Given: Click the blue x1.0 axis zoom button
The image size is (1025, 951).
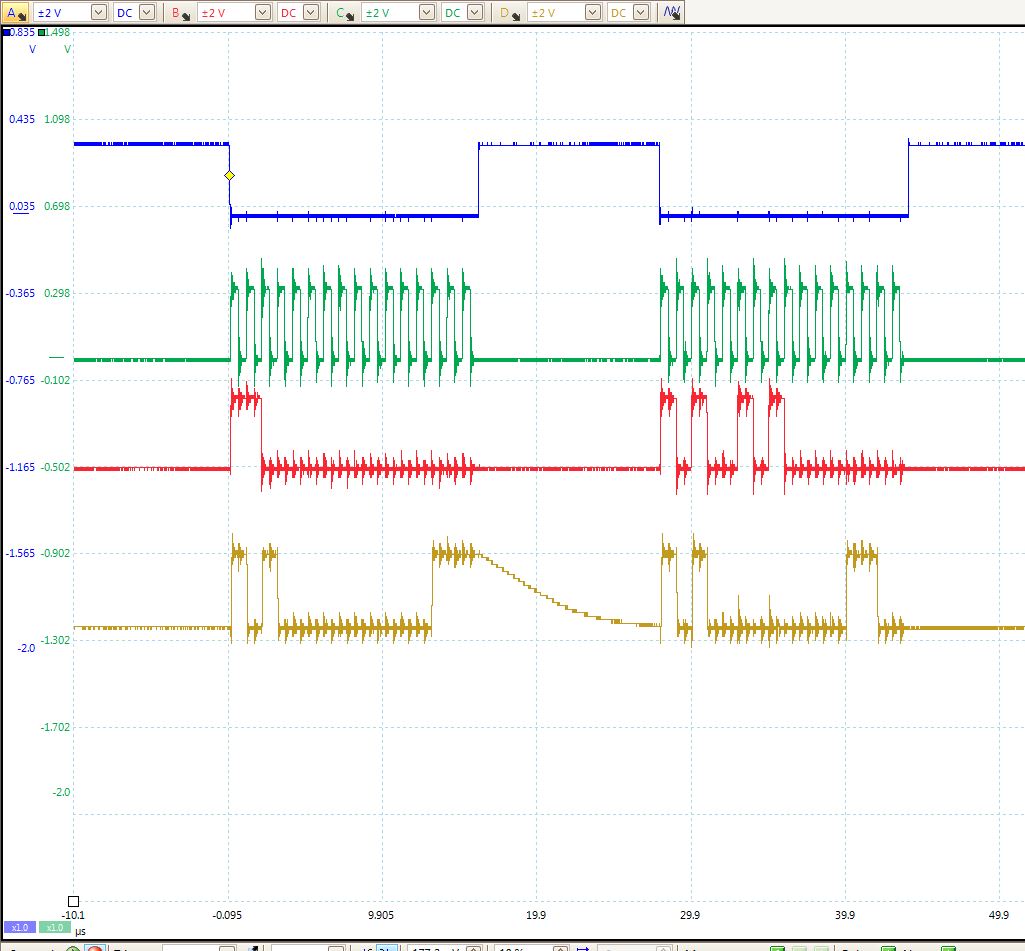Looking at the screenshot, I should click(20, 927).
